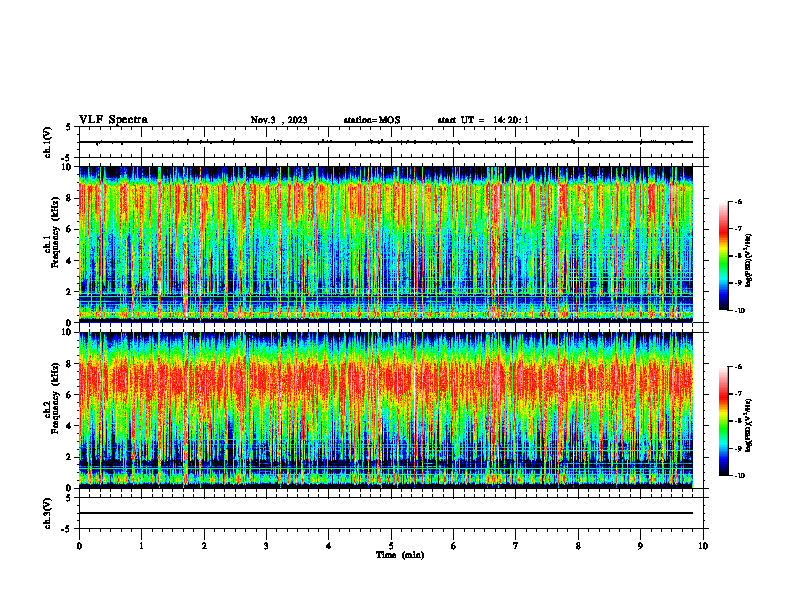Click the time axis tick label "1"
Screen dimensions: 792x612
(141, 546)
